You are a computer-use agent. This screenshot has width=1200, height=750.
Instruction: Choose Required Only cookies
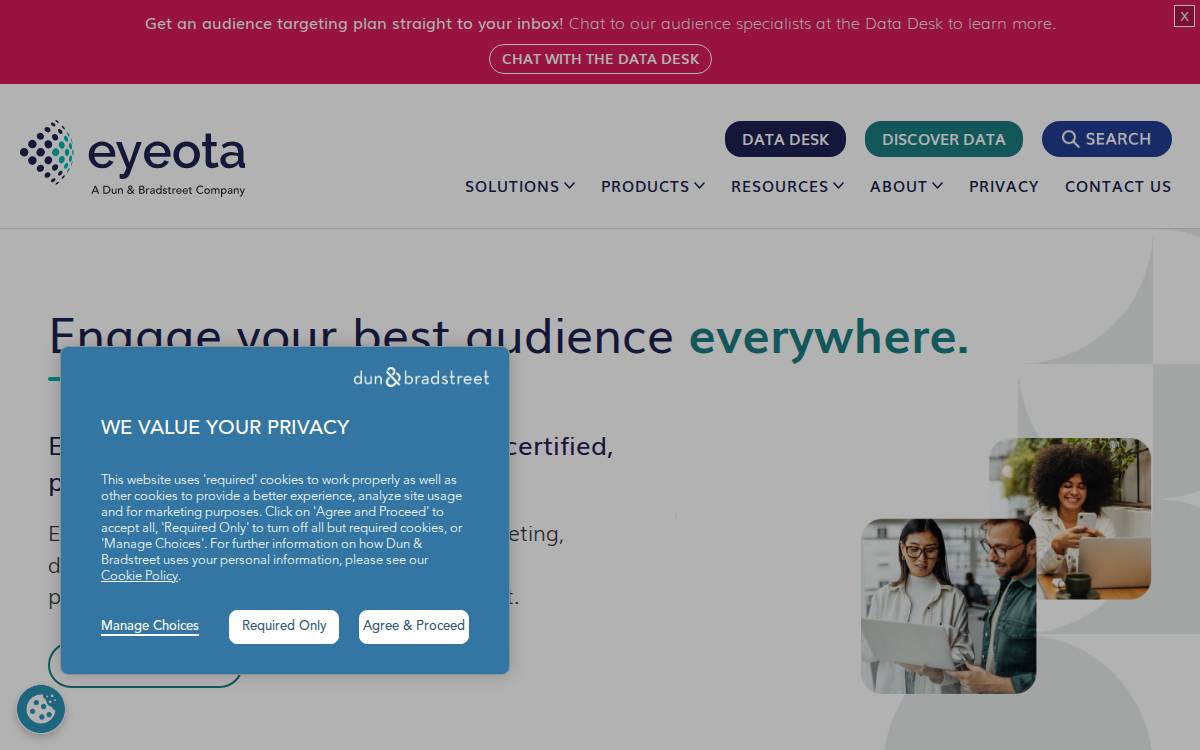[x=284, y=626]
